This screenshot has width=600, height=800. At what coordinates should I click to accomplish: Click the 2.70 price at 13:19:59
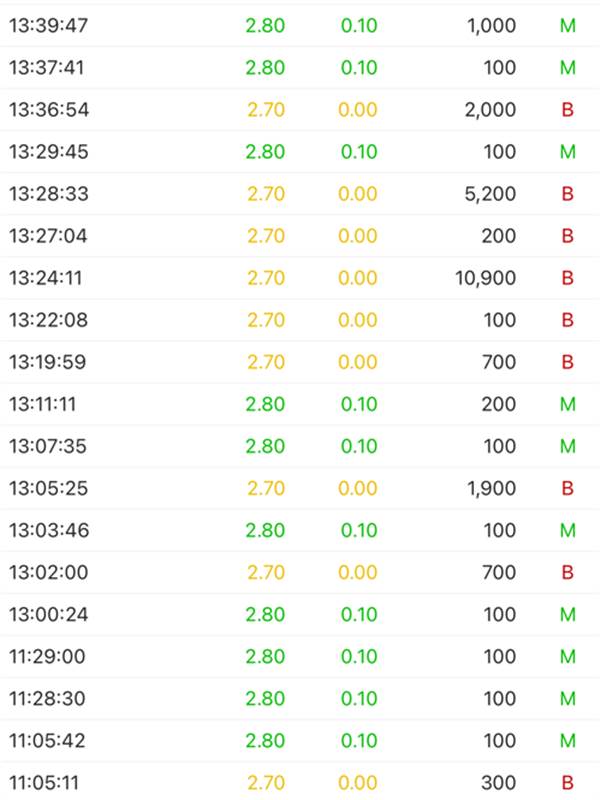(266, 362)
